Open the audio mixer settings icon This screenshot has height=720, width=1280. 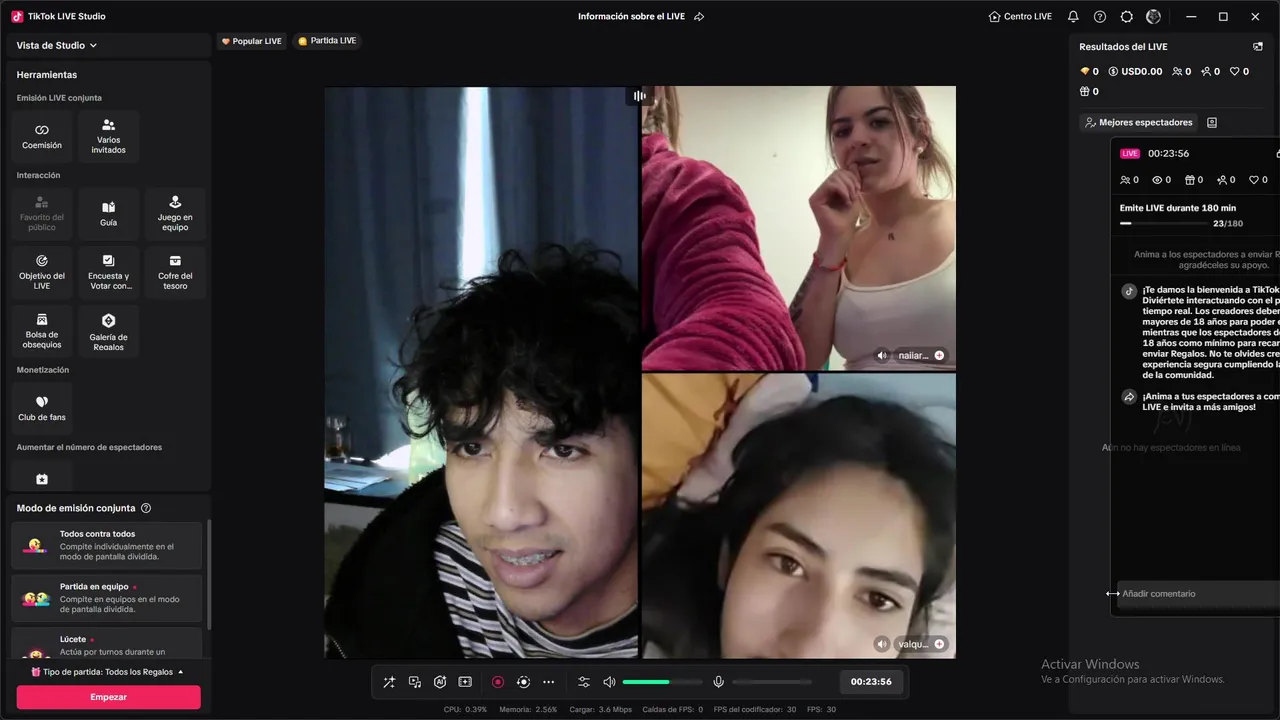[584, 682]
